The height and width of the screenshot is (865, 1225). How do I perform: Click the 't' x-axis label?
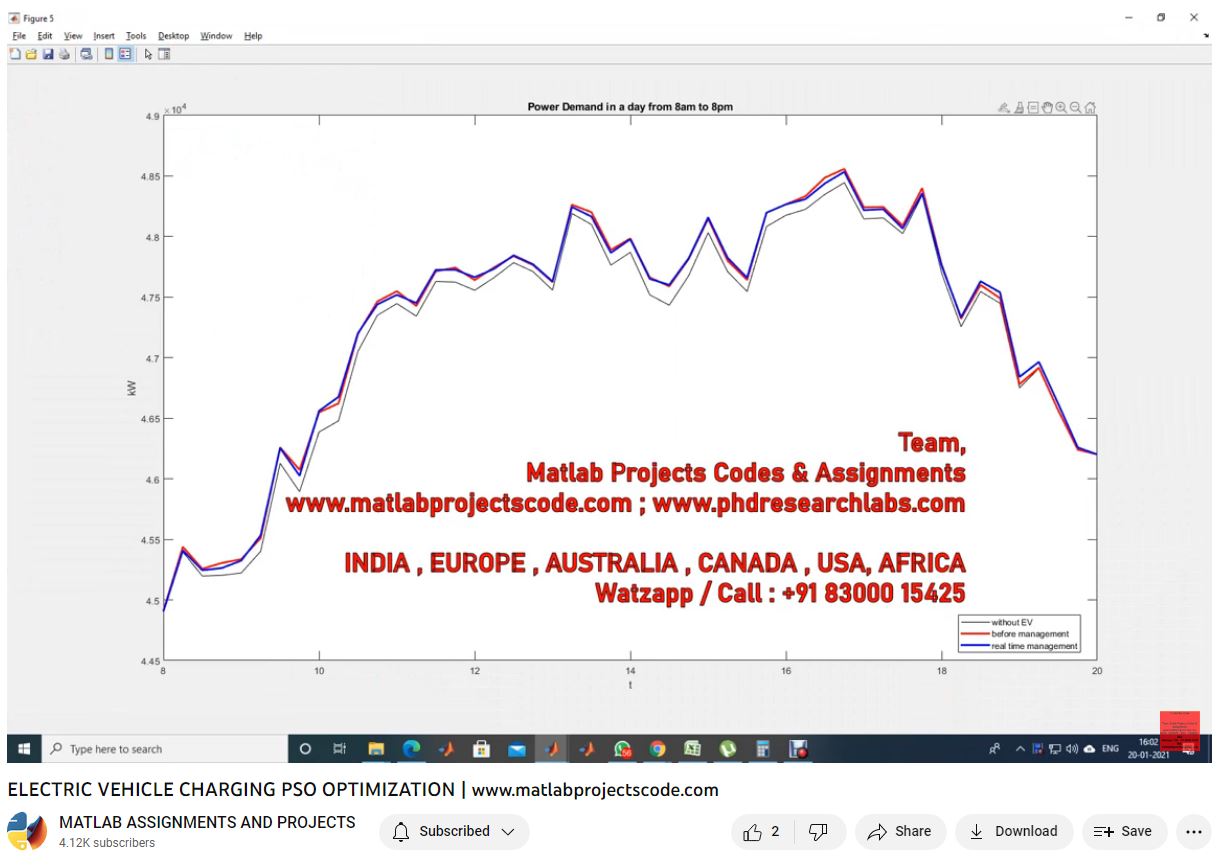[630, 685]
